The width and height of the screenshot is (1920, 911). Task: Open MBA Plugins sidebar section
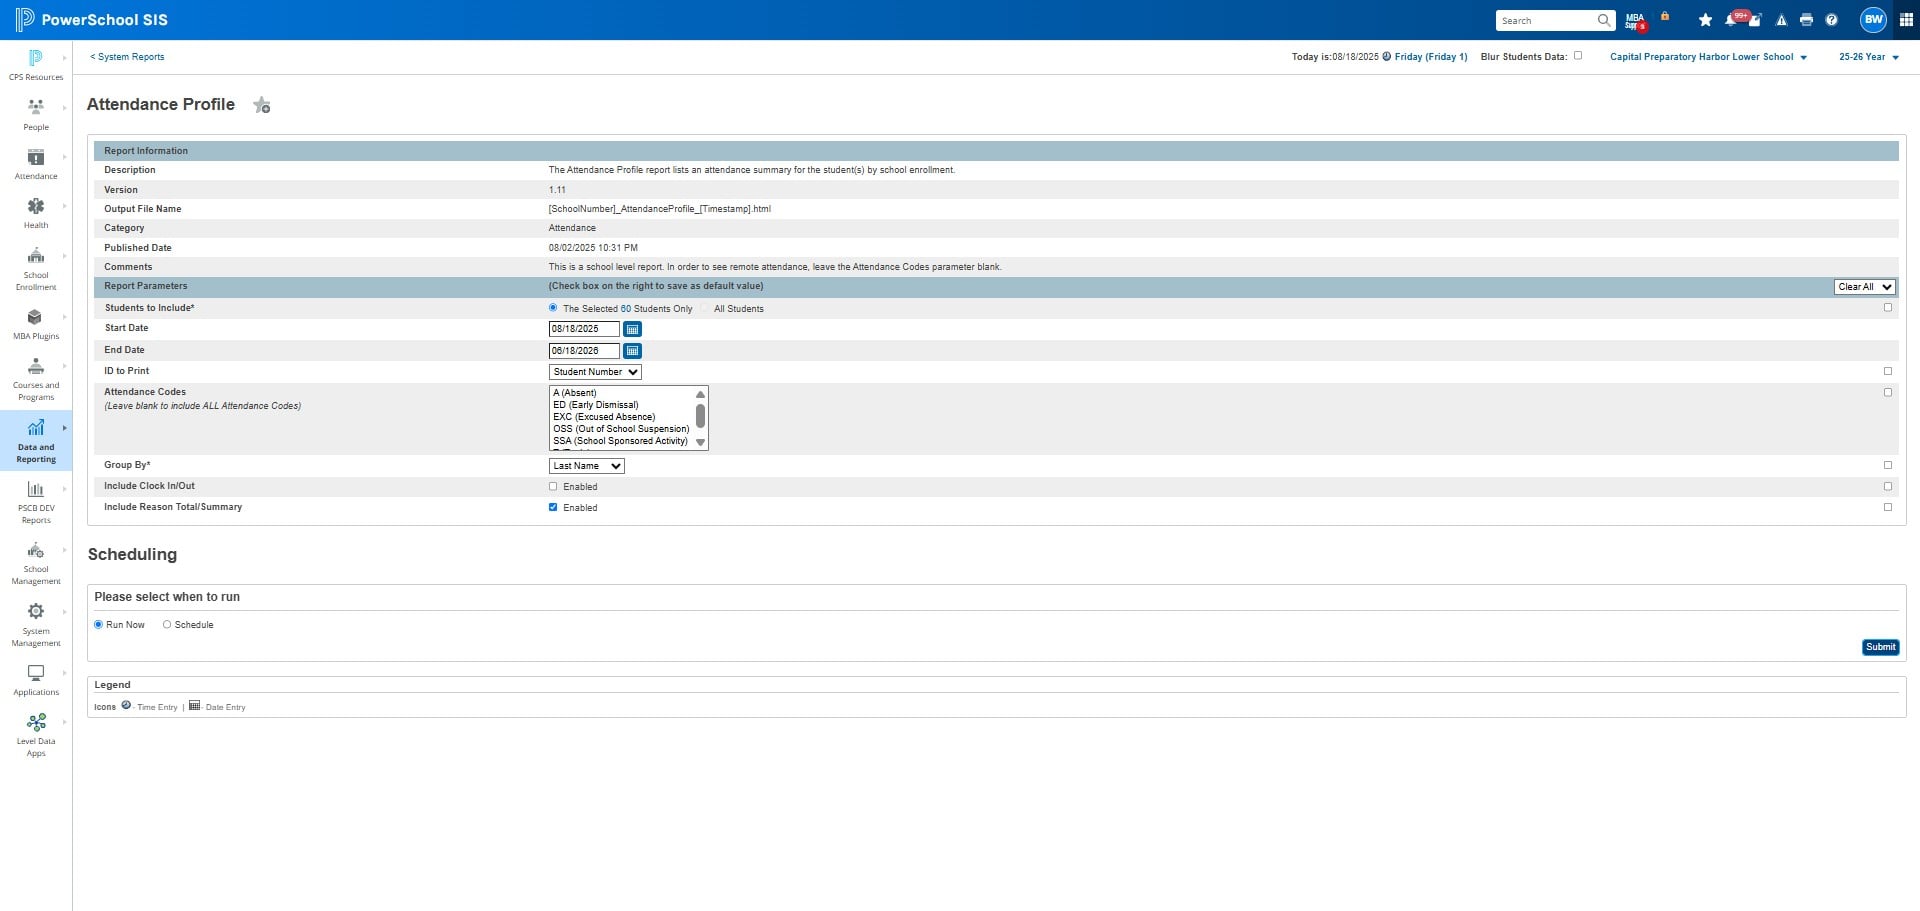36,324
